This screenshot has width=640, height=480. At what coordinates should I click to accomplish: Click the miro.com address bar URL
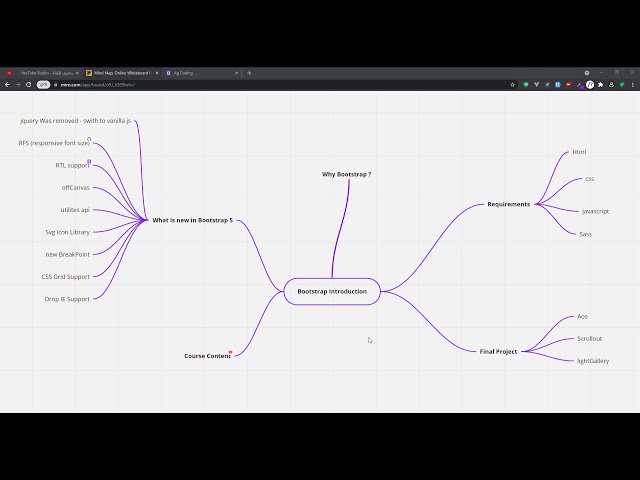(x=98, y=84)
